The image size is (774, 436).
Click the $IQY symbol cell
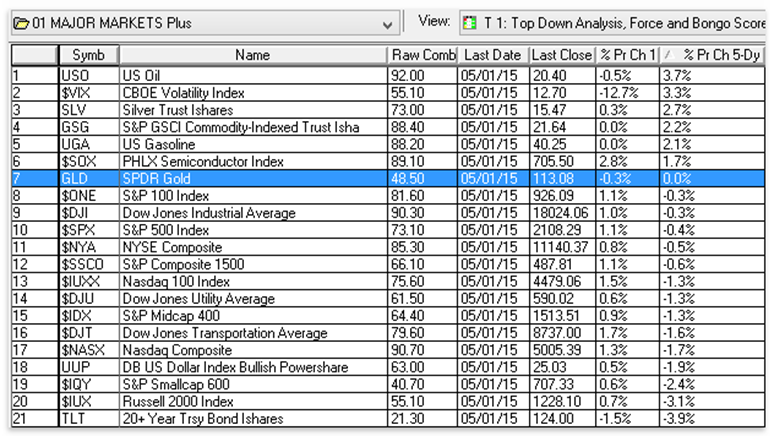pyautogui.click(x=89, y=384)
